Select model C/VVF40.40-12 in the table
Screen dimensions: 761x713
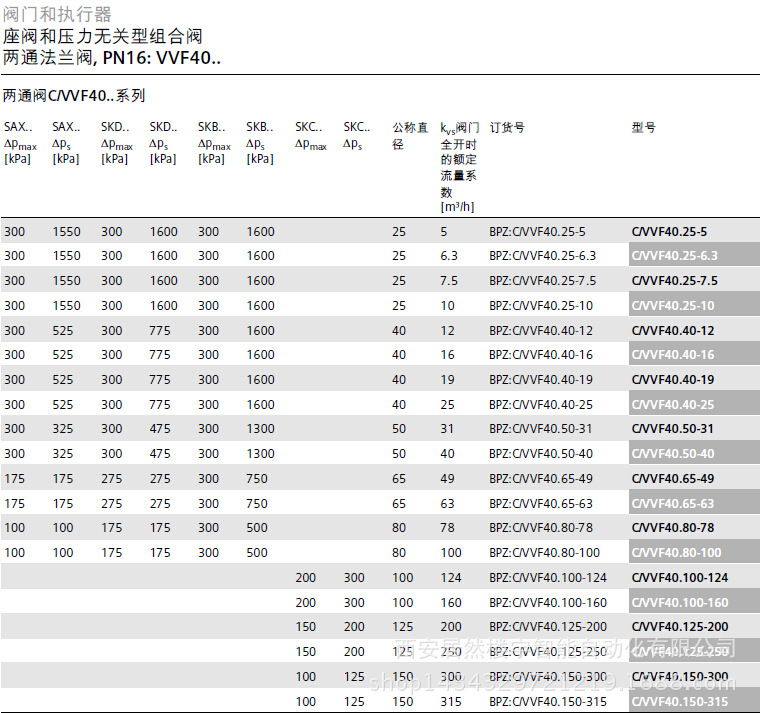point(673,330)
